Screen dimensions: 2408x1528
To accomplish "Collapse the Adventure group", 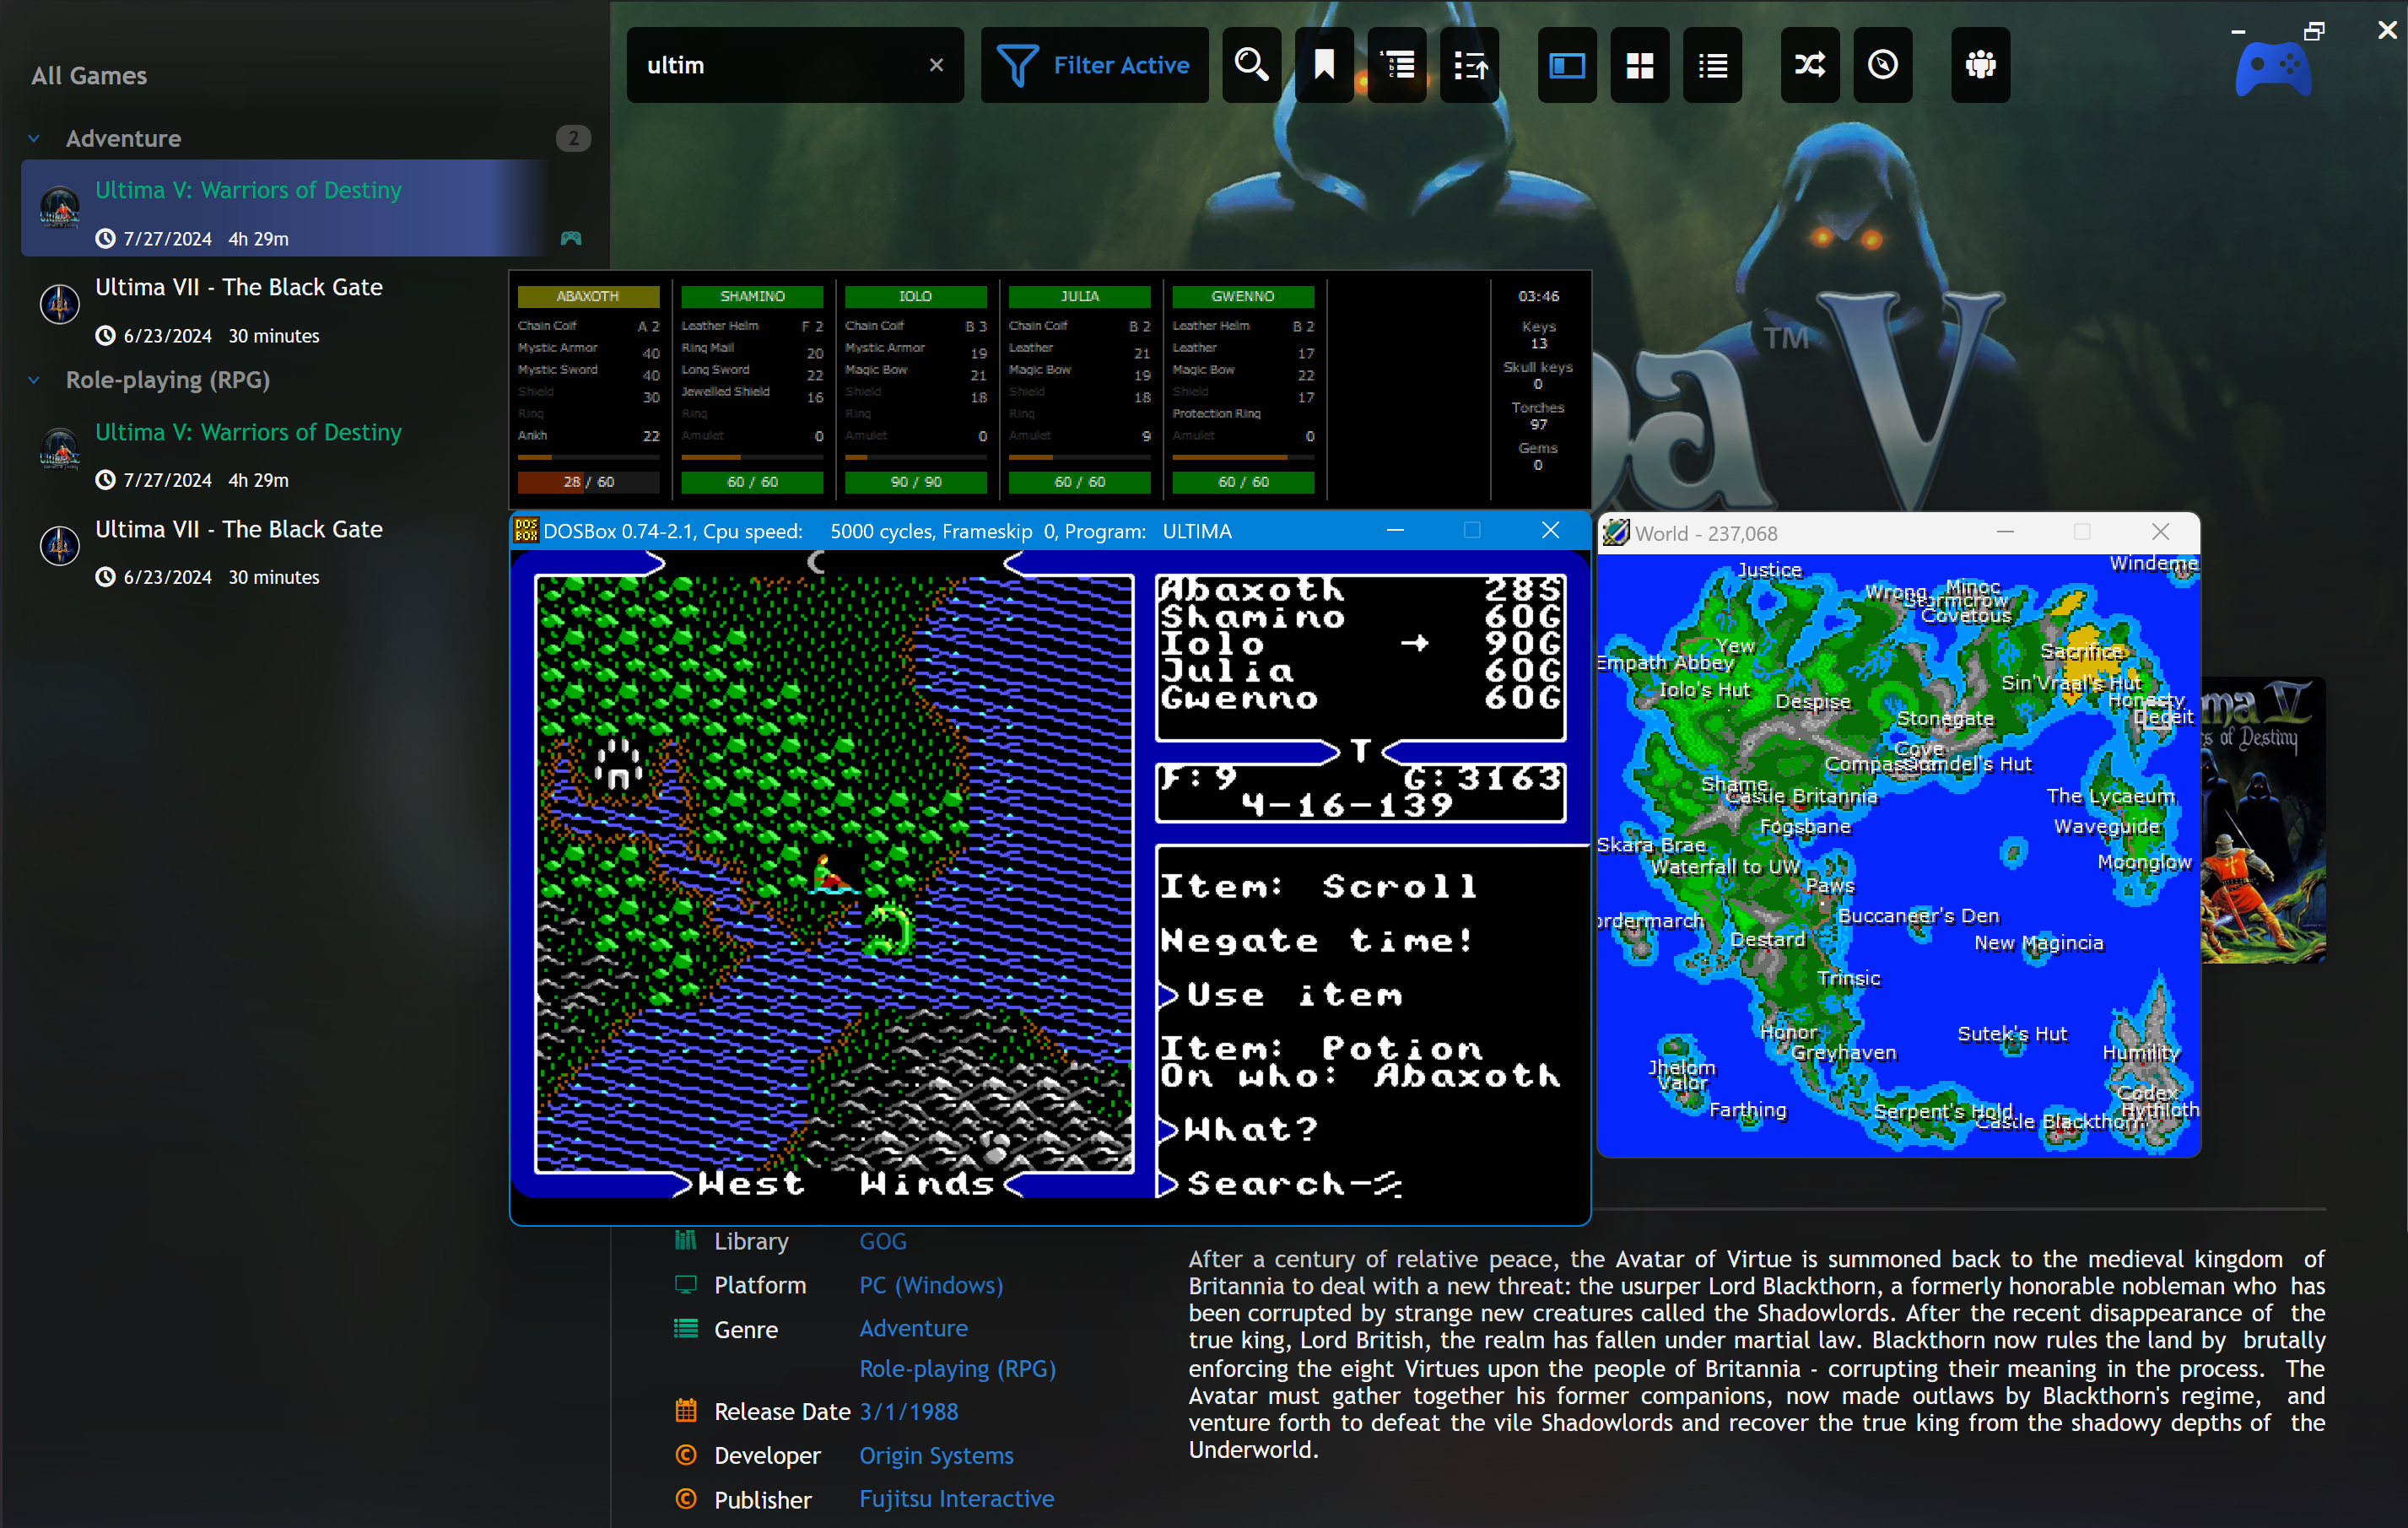I will [x=34, y=139].
